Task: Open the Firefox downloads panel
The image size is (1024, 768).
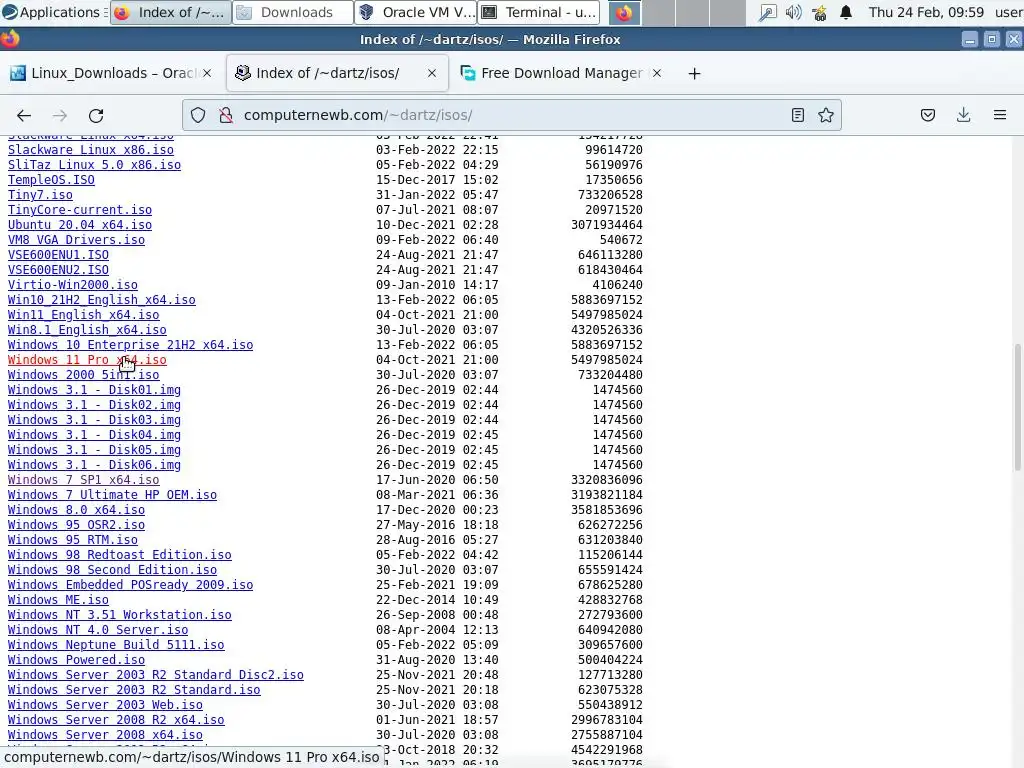Action: (x=963, y=116)
